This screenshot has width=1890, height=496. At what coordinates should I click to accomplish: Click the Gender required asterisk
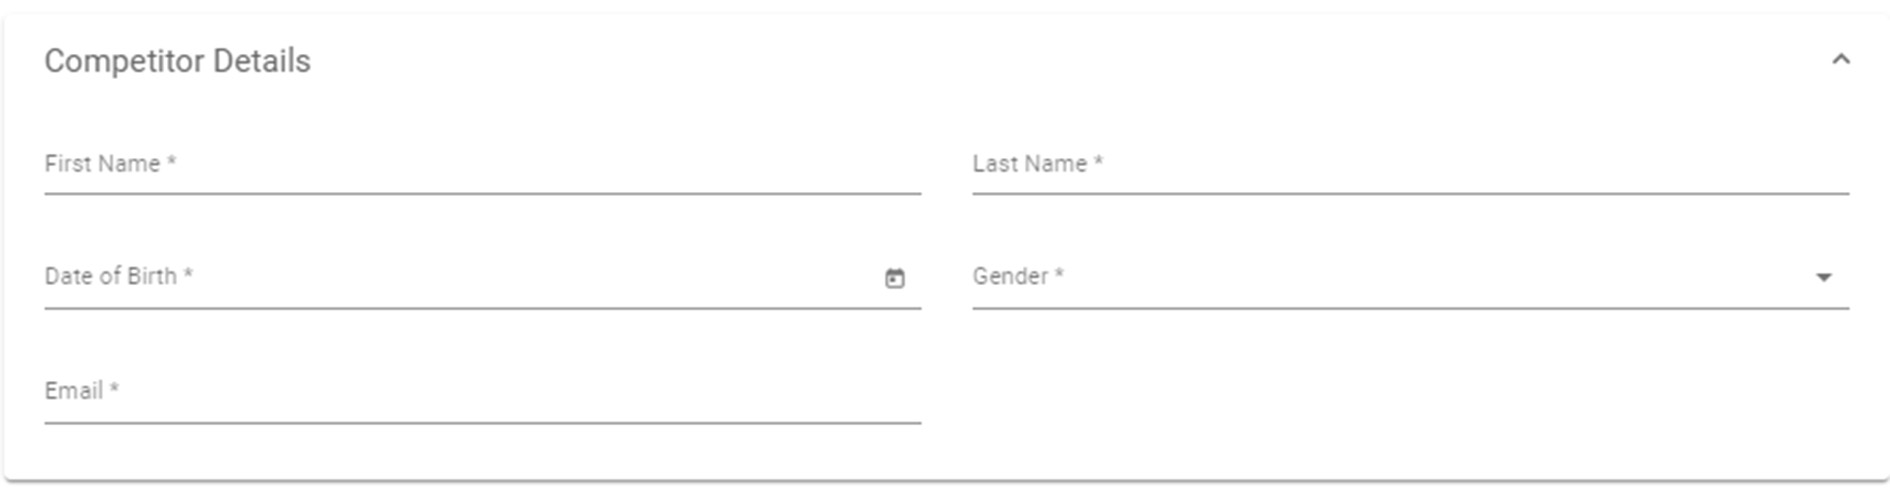tap(1059, 274)
